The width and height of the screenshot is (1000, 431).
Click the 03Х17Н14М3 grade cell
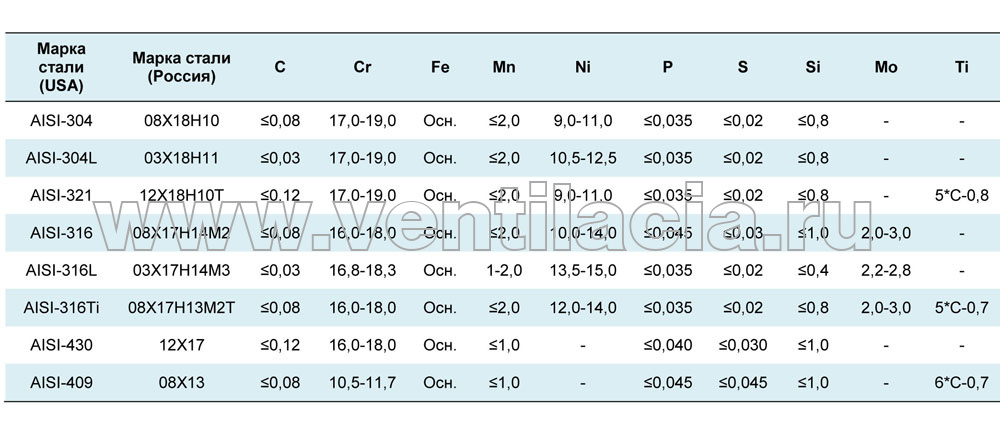(x=182, y=270)
